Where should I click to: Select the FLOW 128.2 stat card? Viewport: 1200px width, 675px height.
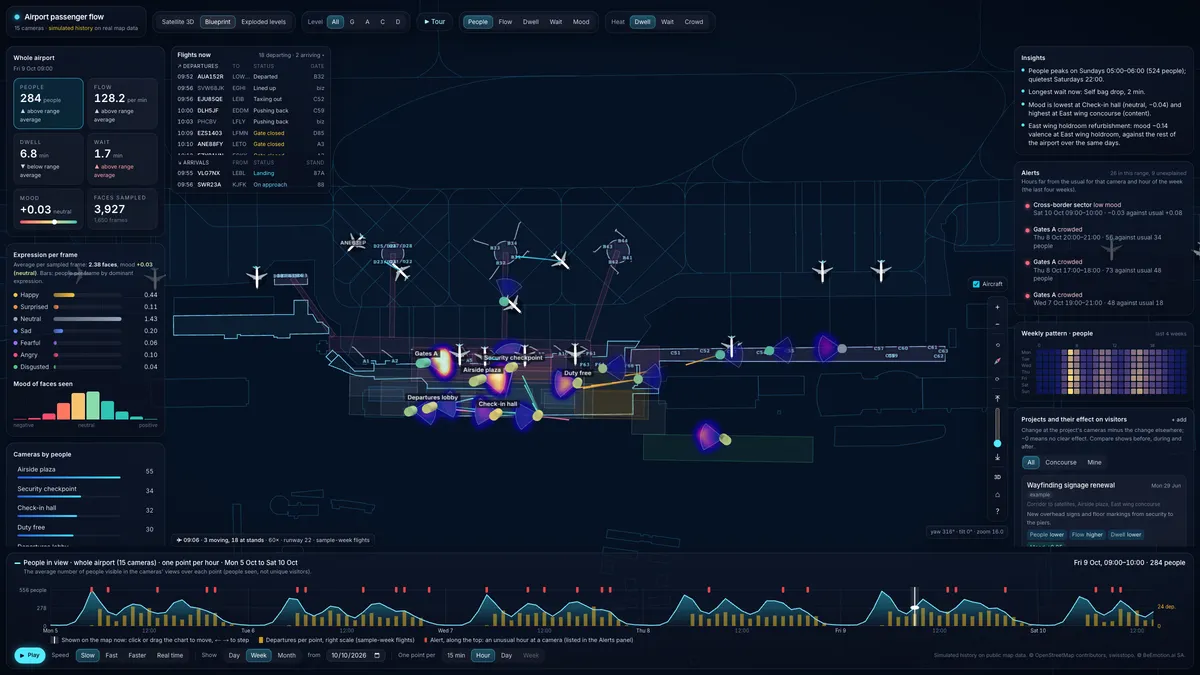123,103
